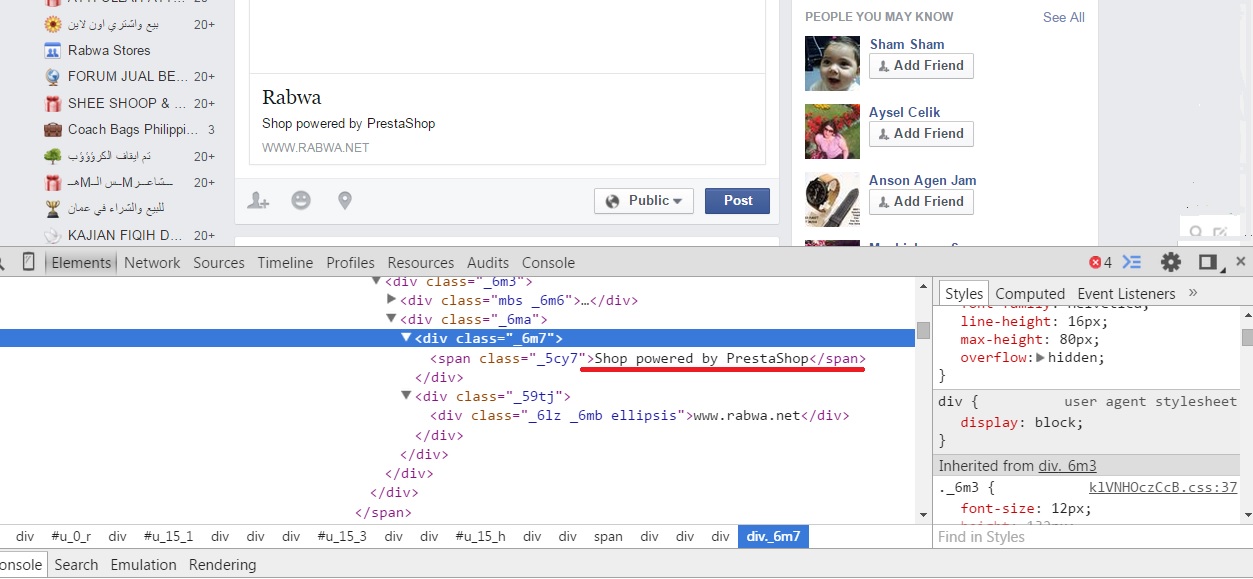1253x579 pixels.
Task: Click the sunflower icon group in sidebar
Action: pyautogui.click(x=53, y=24)
